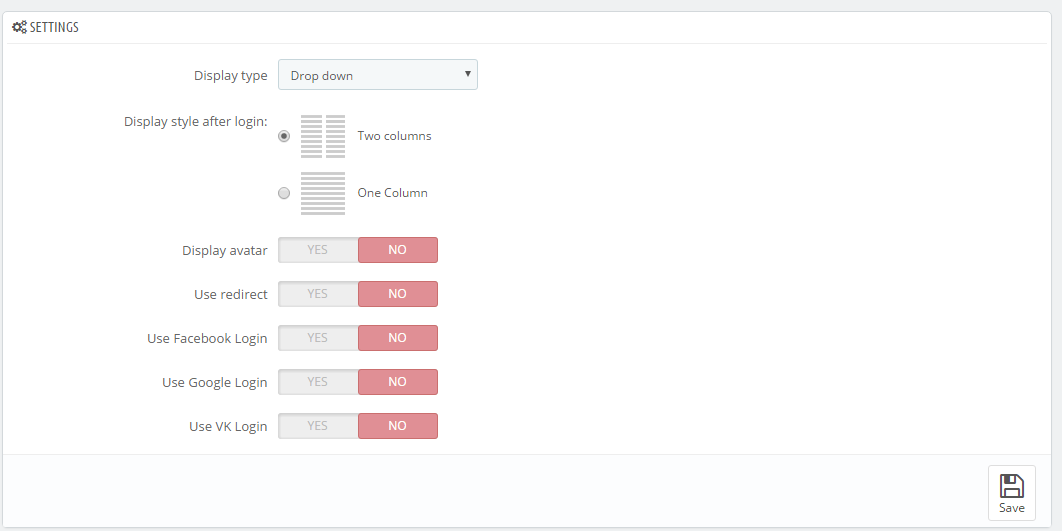The image size is (1062, 531).
Task: Click NO for Display avatar
Action: click(398, 250)
